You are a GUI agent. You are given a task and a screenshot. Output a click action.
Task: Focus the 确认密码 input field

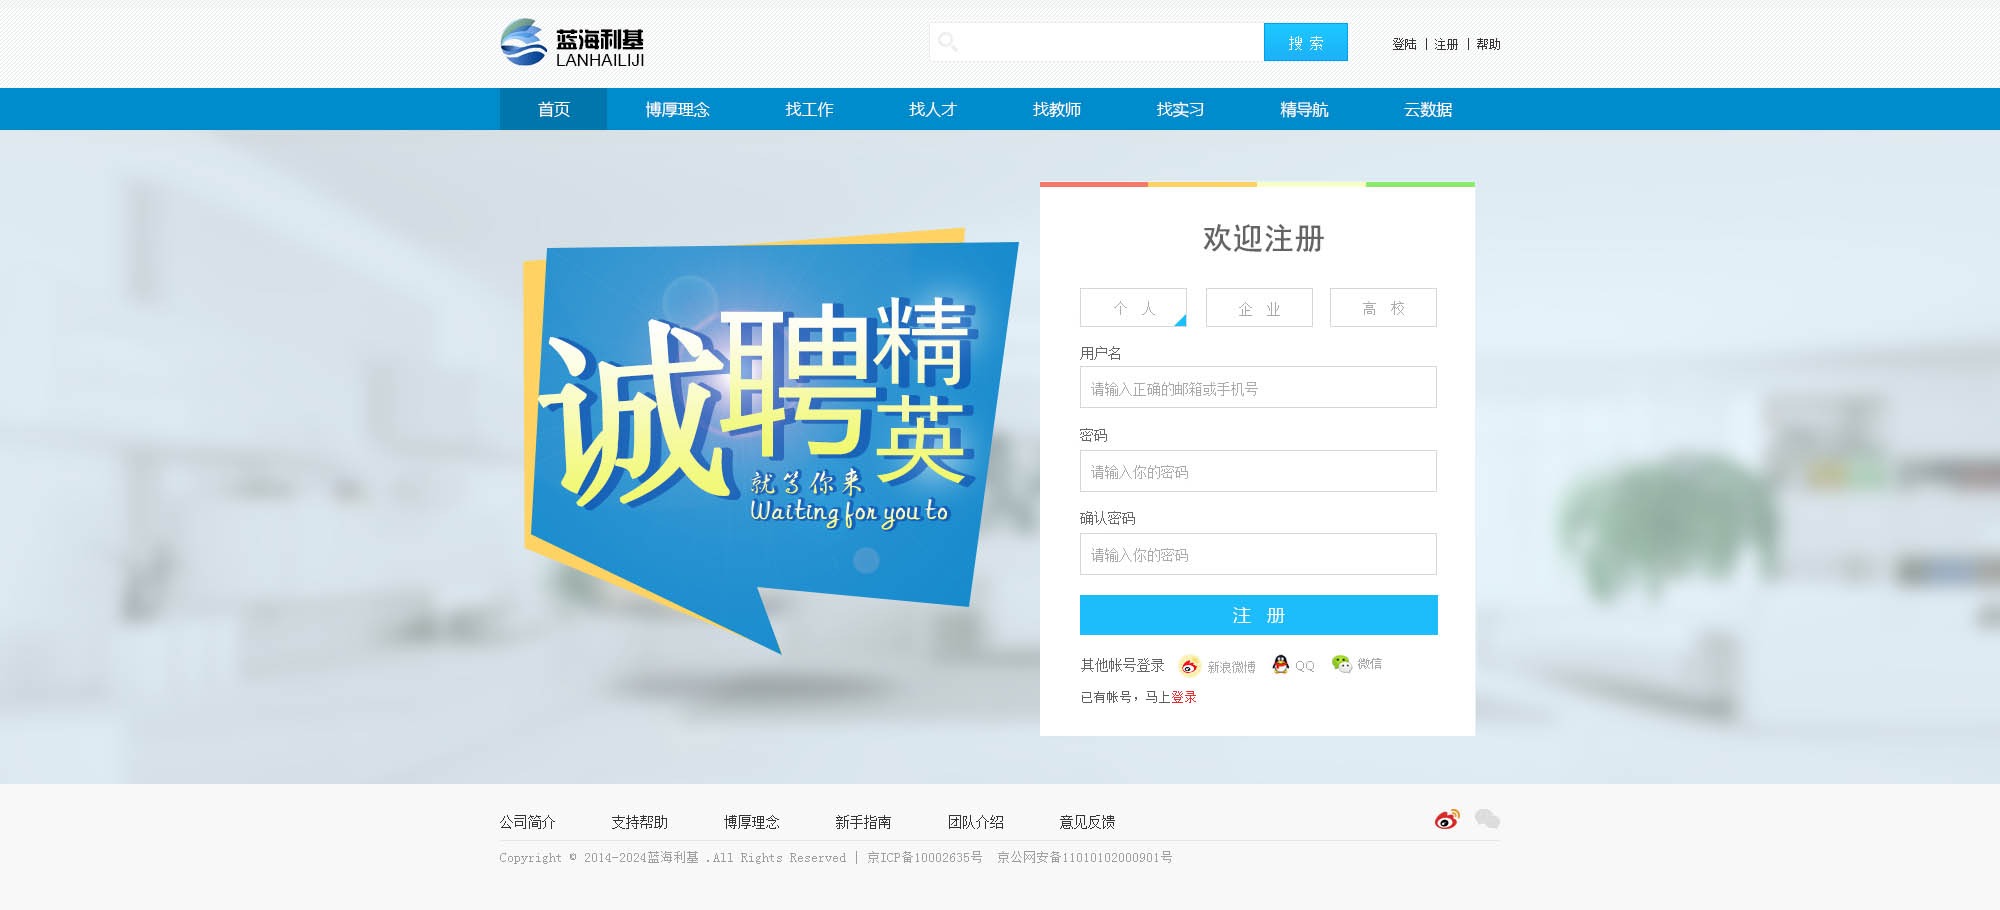point(1258,554)
